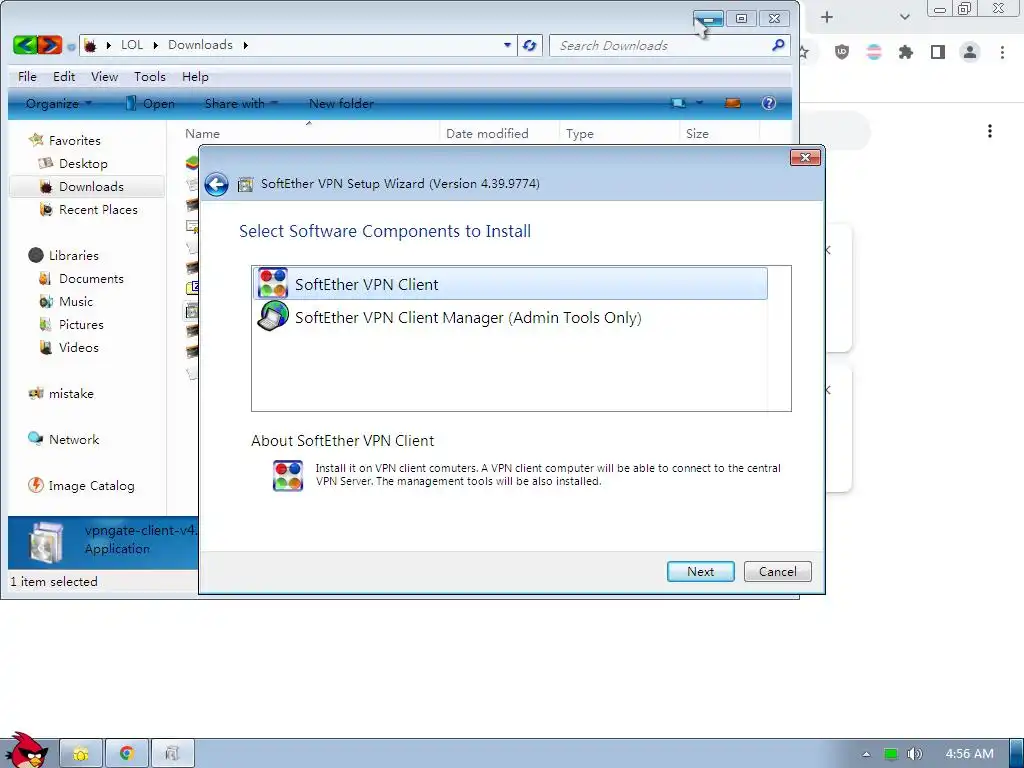
Task: Toggle the preview pane icon
Action: click(x=733, y=103)
